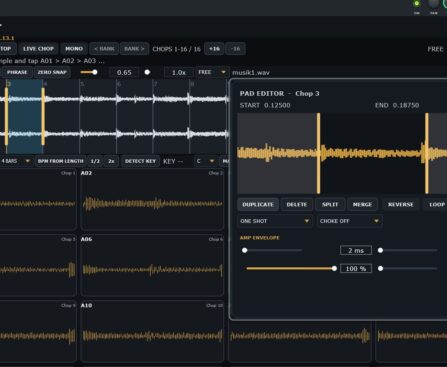Toggle the LIVE CHOP mode

pyautogui.click(x=38, y=49)
